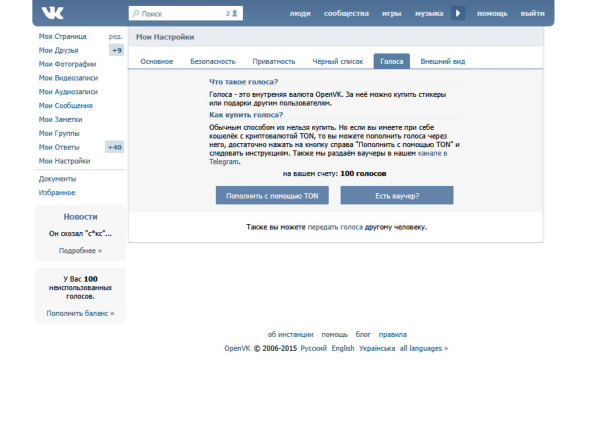Open the музыка header link

[429, 13]
